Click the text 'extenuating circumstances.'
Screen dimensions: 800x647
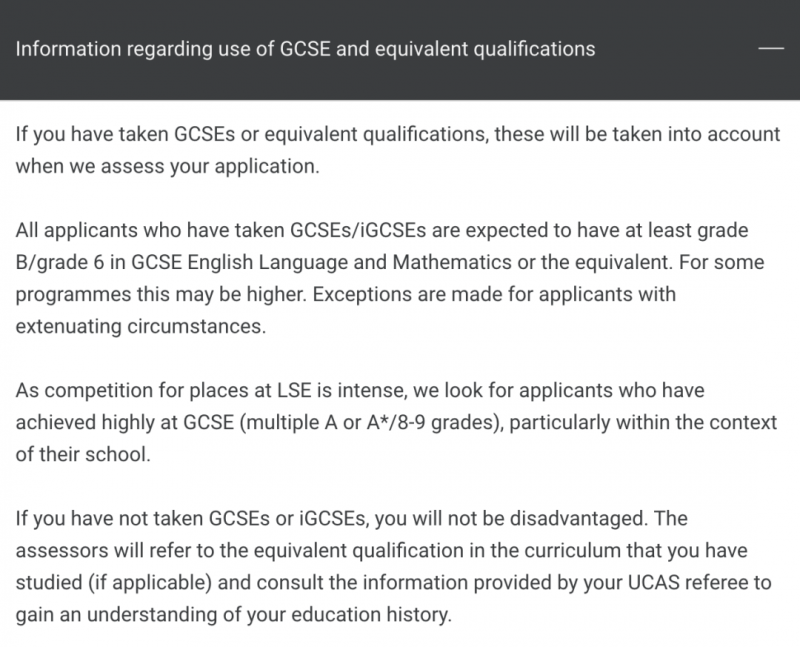pos(141,326)
